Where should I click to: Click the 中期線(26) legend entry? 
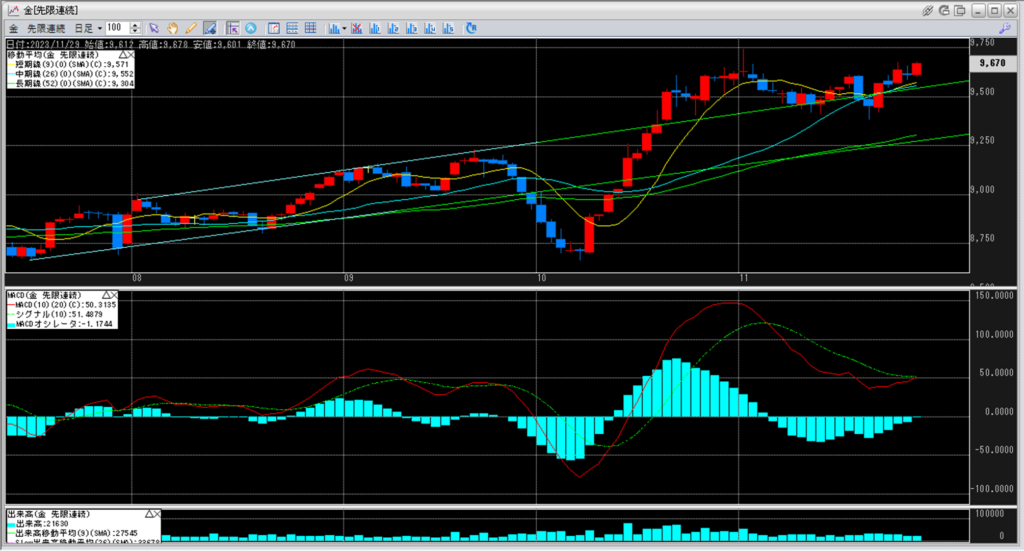[71, 74]
